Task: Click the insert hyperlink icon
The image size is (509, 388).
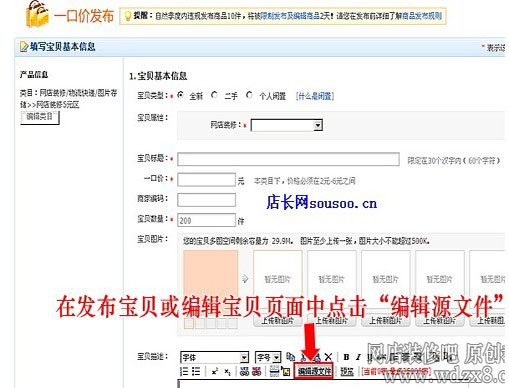Action: coord(244,371)
